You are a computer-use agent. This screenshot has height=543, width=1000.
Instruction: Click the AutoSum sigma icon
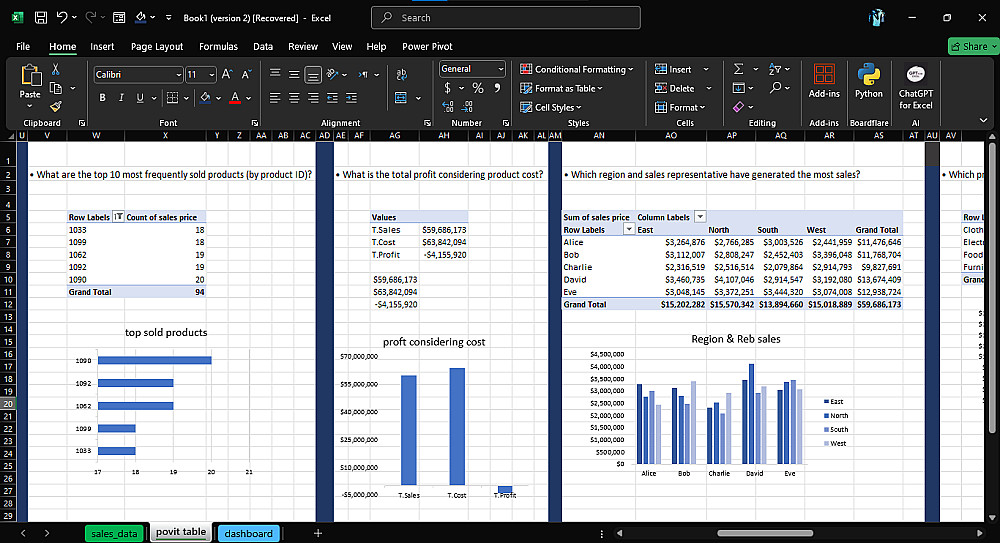738,69
